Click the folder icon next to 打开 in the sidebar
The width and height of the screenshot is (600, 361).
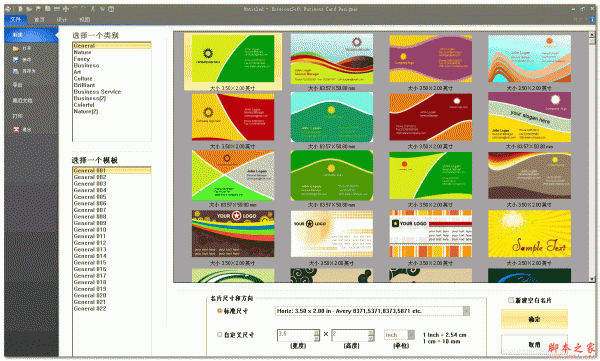(x=16, y=49)
